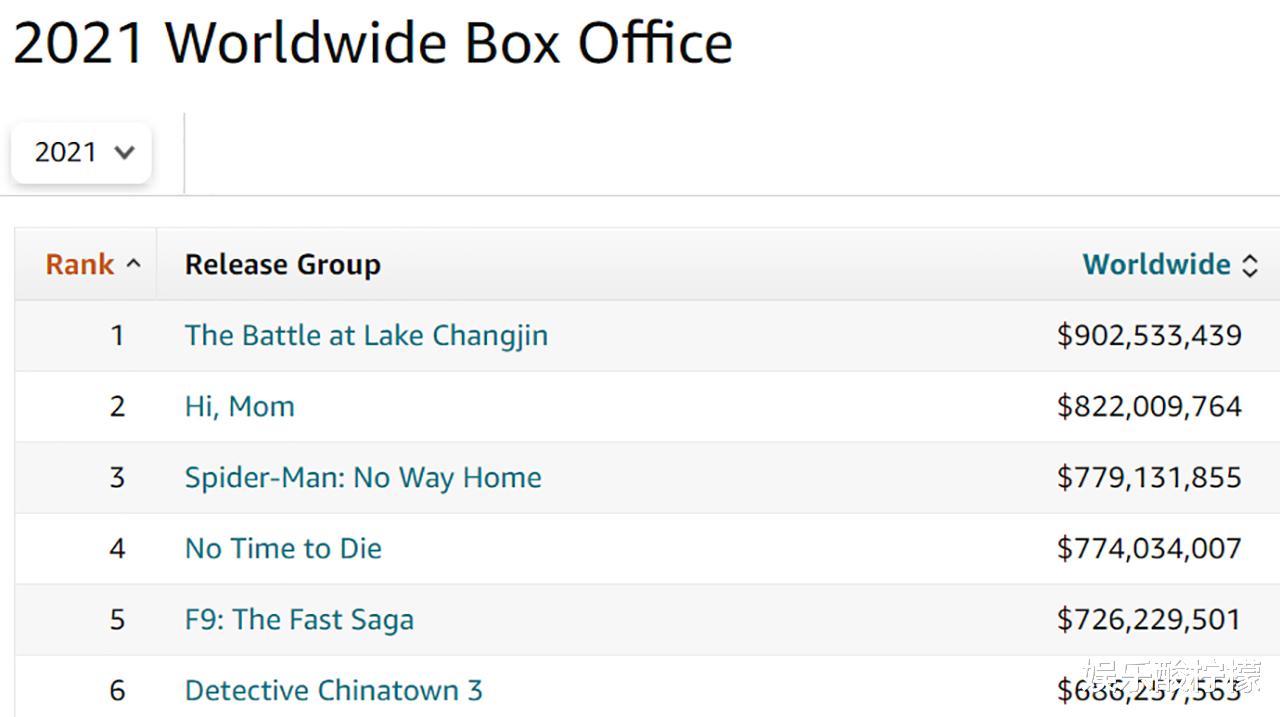Open the Hi, Mom link
This screenshot has width=1280, height=717.
coord(239,407)
